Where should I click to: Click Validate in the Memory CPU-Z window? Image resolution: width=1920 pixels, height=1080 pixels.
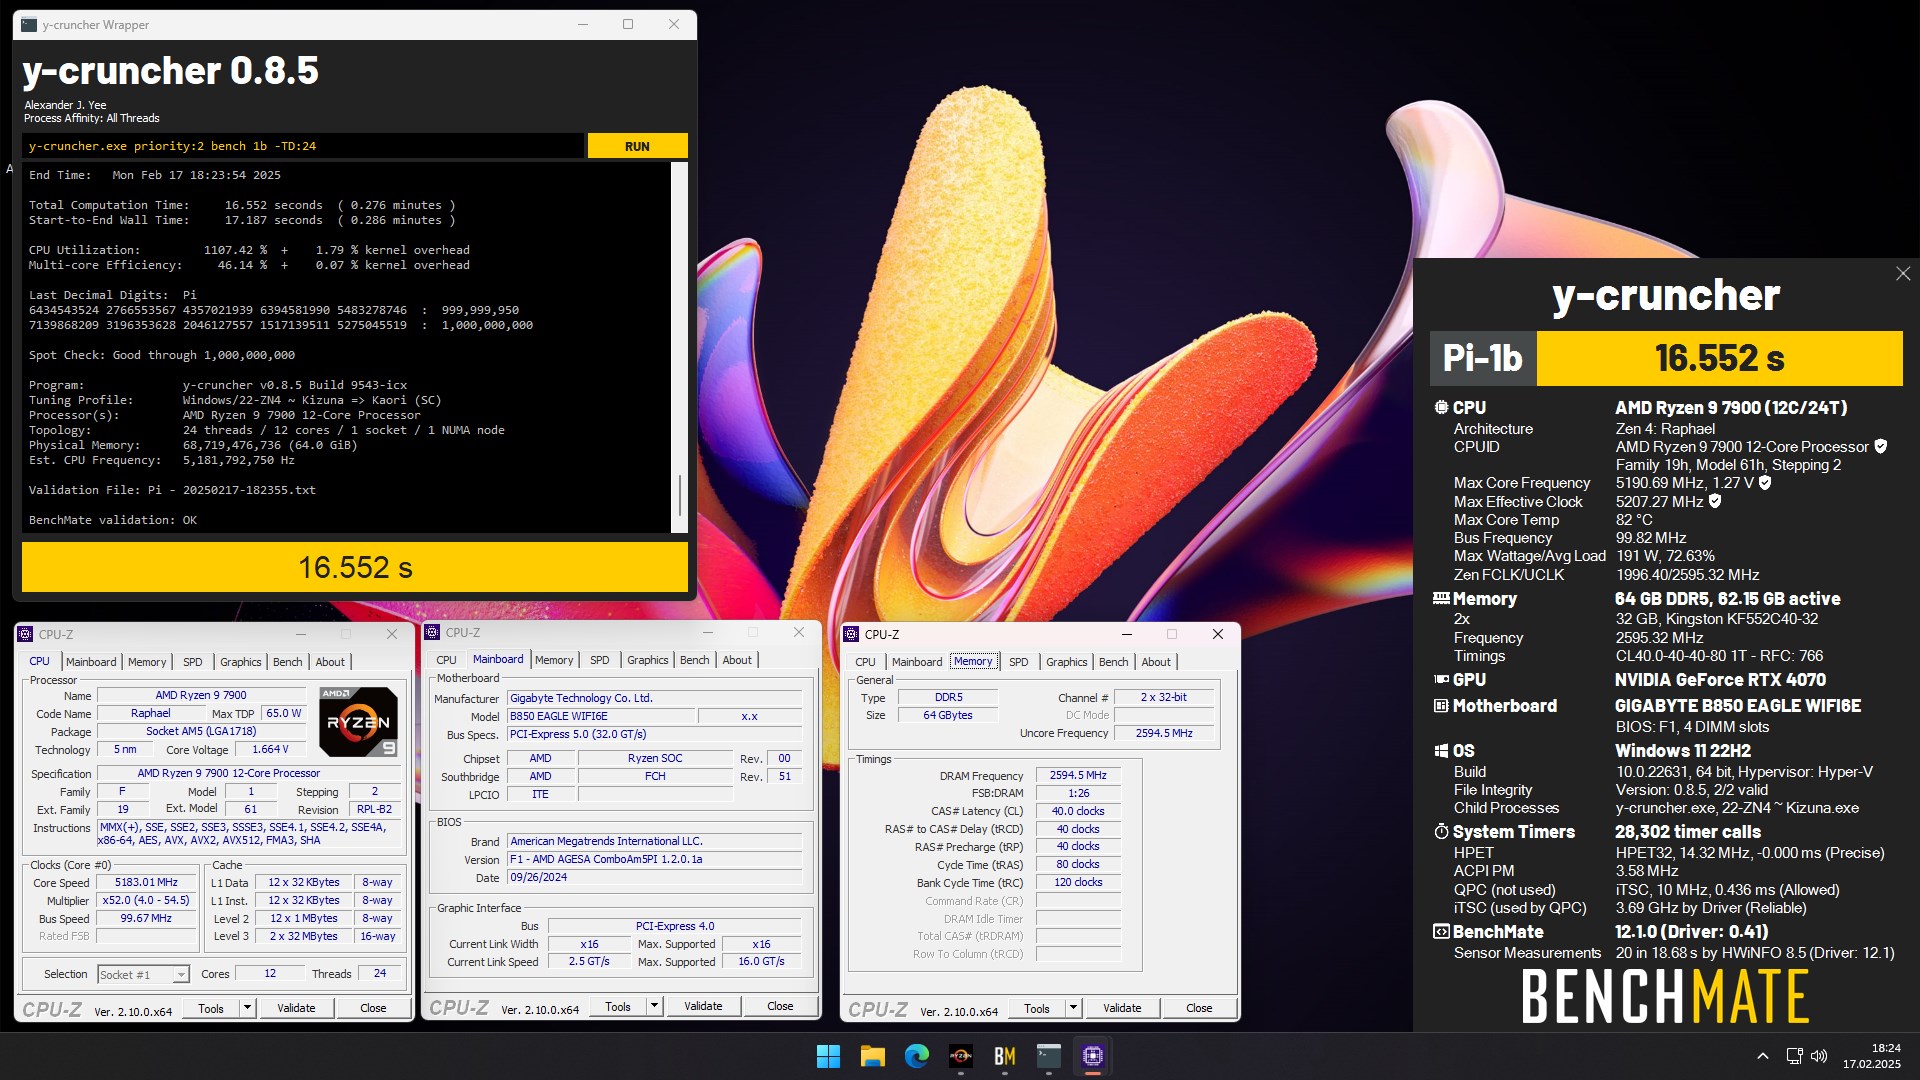click(x=1122, y=1008)
